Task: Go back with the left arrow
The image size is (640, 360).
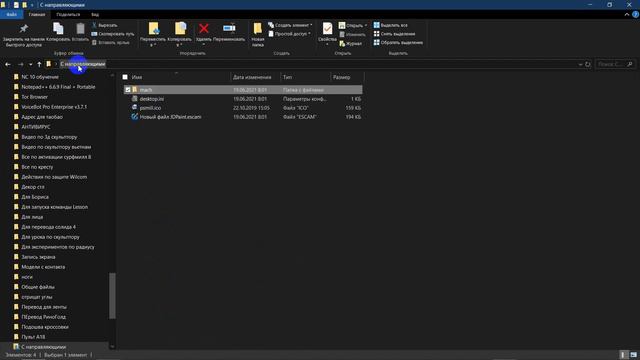Action: [8, 64]
